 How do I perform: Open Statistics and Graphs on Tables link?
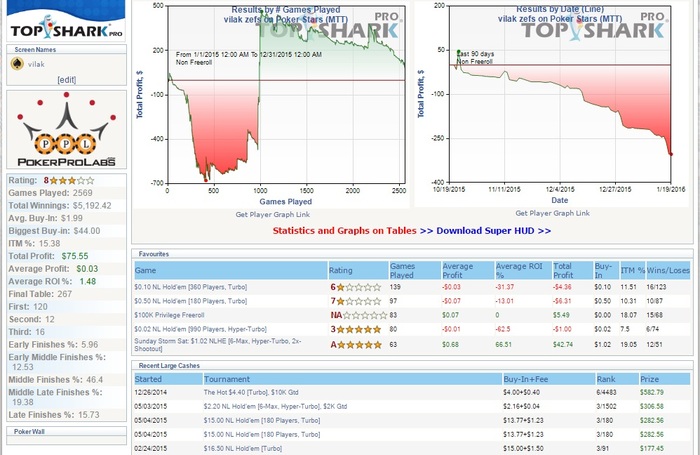[344, 231]
